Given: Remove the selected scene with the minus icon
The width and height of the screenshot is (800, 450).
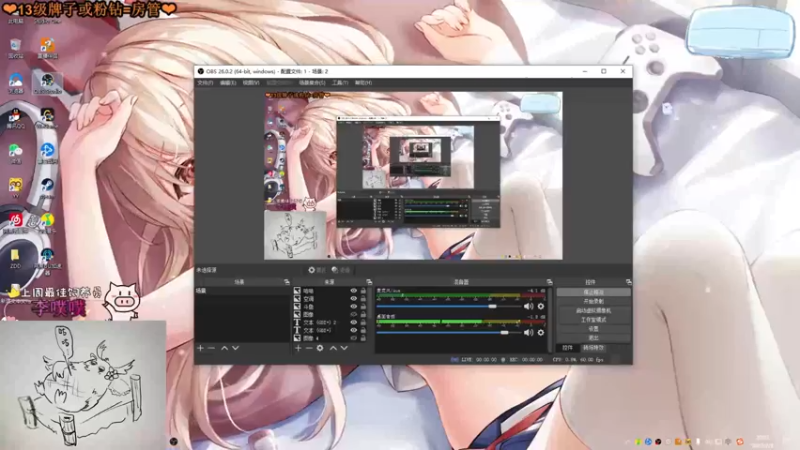Looking at the screenshot, I should click(211, 348).
